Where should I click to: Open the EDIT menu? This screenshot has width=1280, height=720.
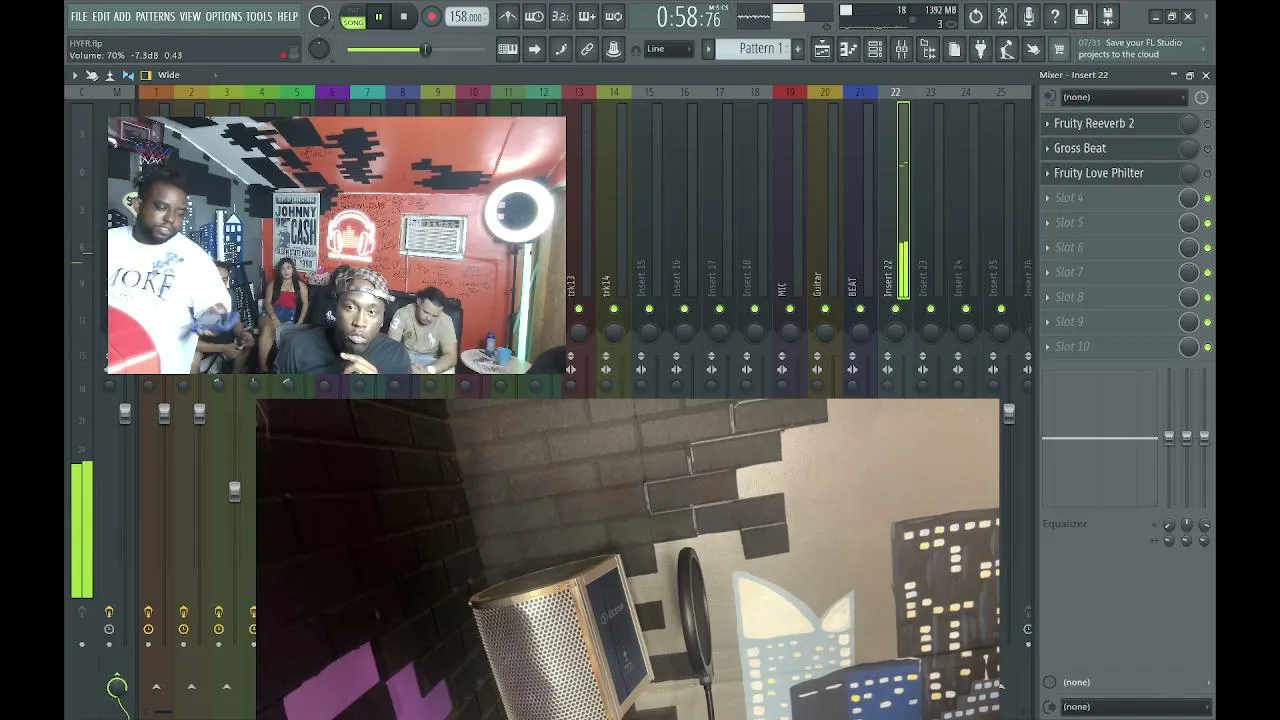[101, 17]
